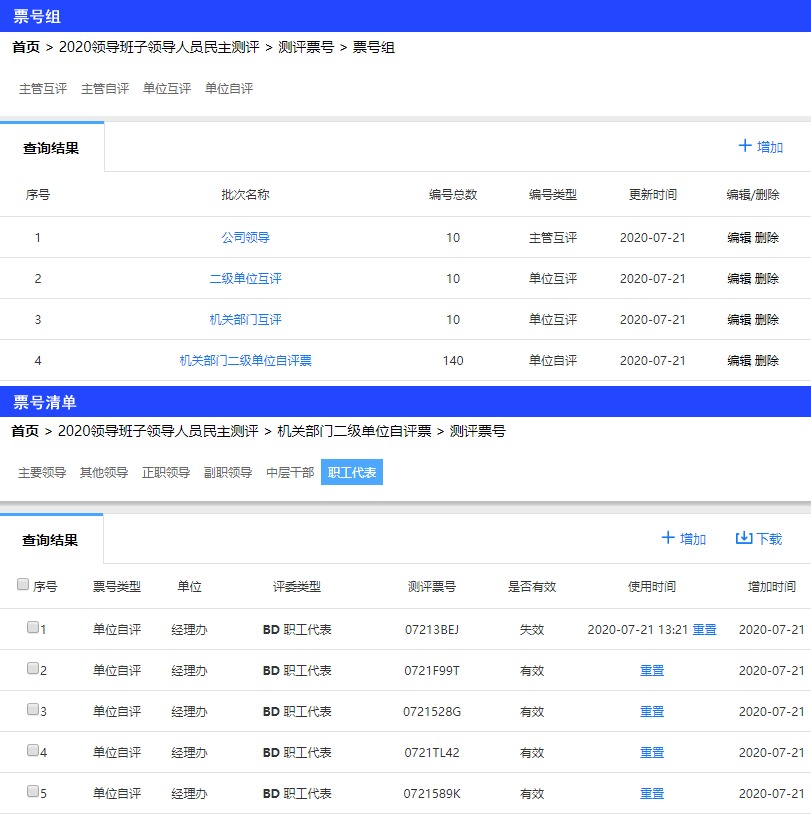The image size is (811, 815).
Task: Click 编辑 for the 机关部门二级单位自评票 row
Action: click(739, 361)
